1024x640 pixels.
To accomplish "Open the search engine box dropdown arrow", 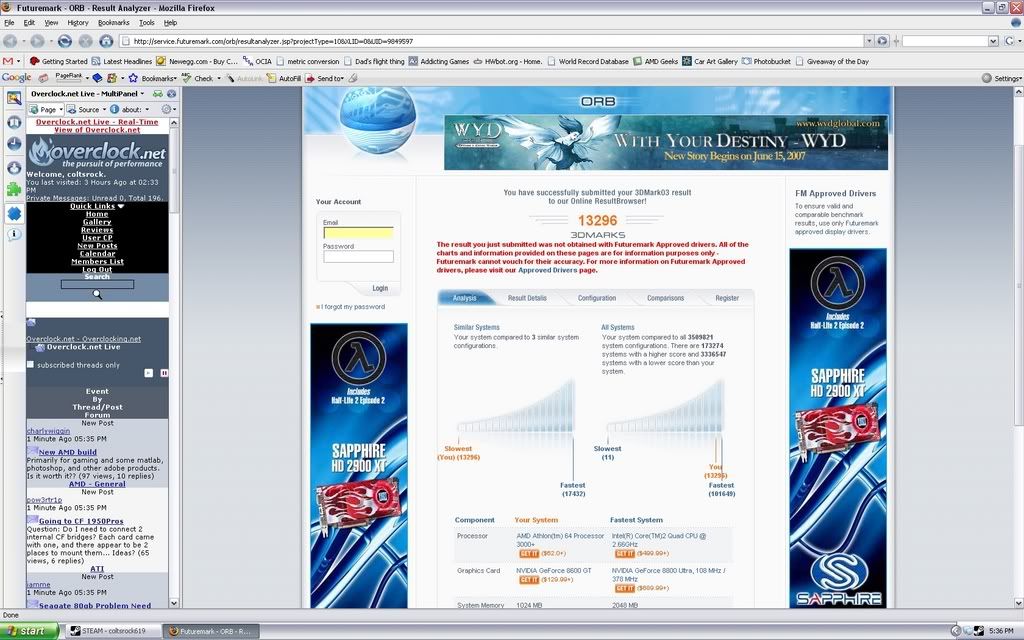I will point(993,40).
